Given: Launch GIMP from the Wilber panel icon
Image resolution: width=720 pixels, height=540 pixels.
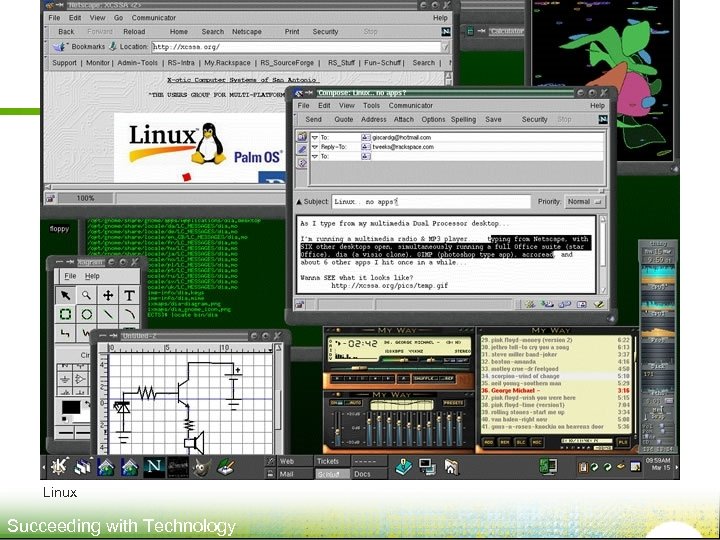Looking at the screenshot, I should 202,467.
